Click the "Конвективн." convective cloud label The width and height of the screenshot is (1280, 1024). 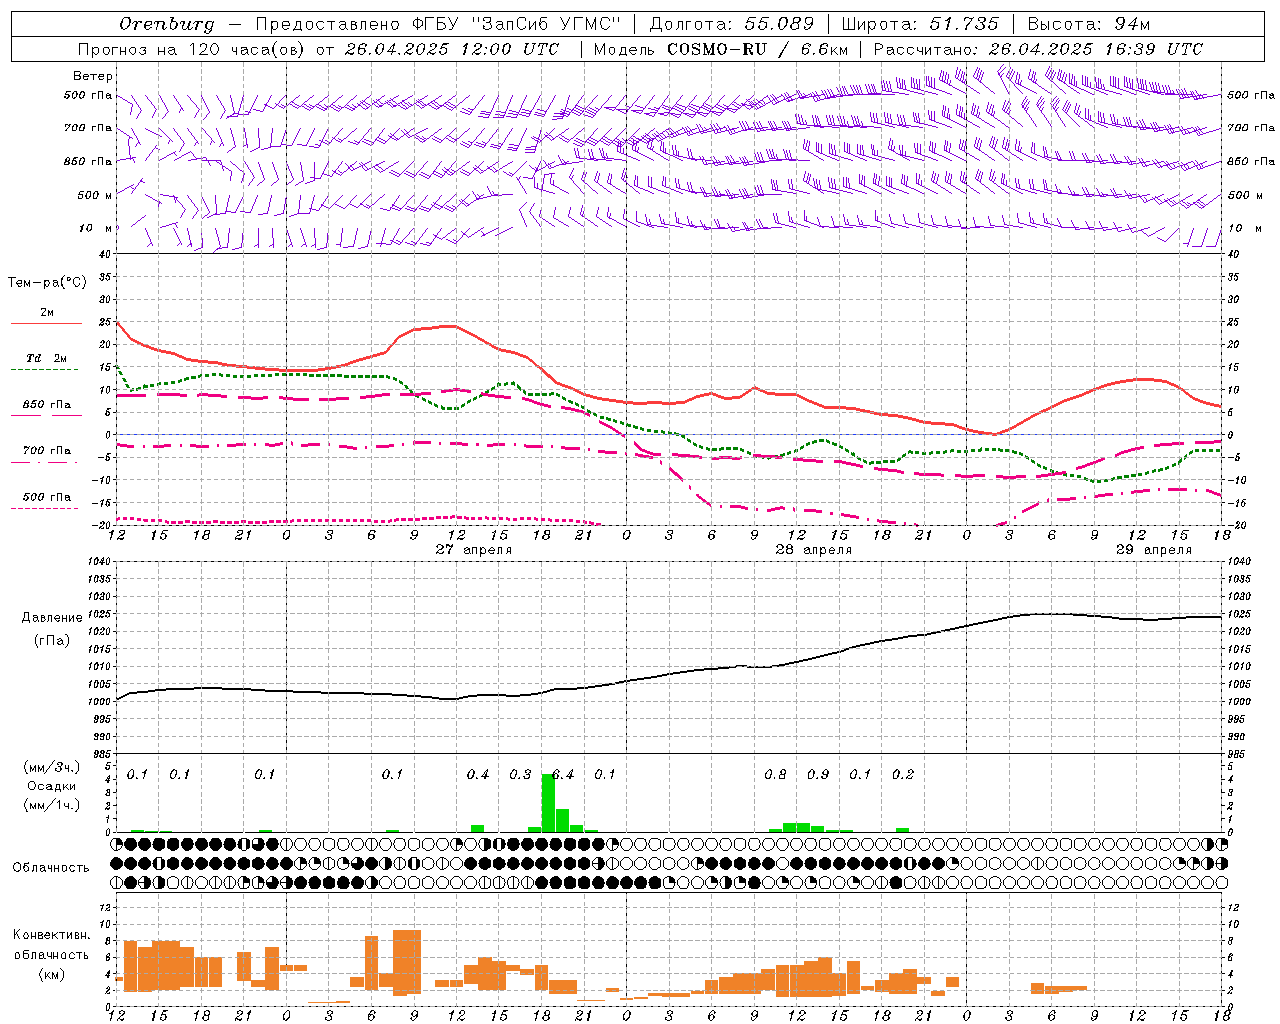click(51, 935)
